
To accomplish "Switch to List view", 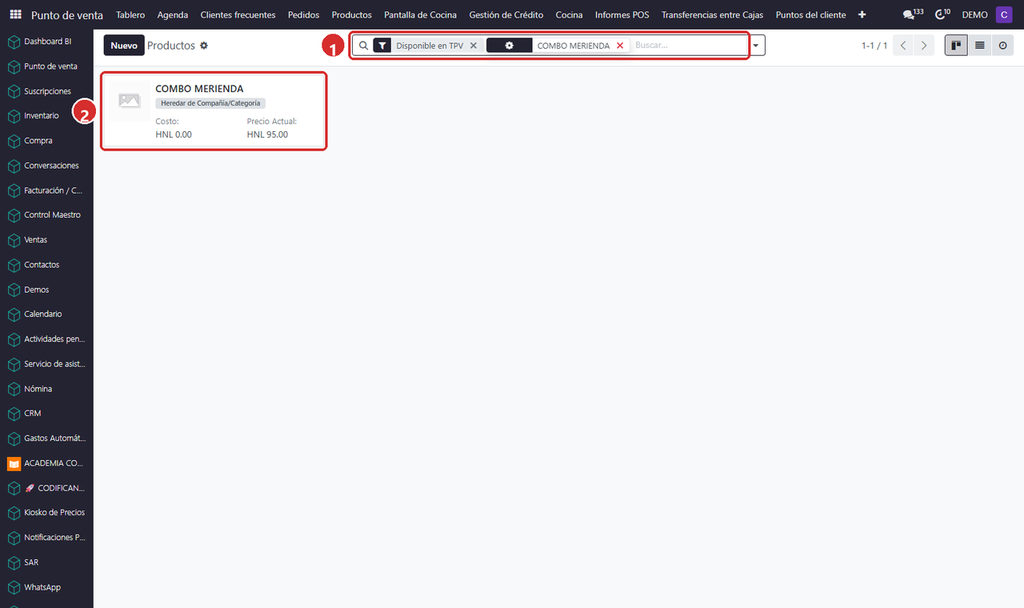I will click(x=980, y=46).
